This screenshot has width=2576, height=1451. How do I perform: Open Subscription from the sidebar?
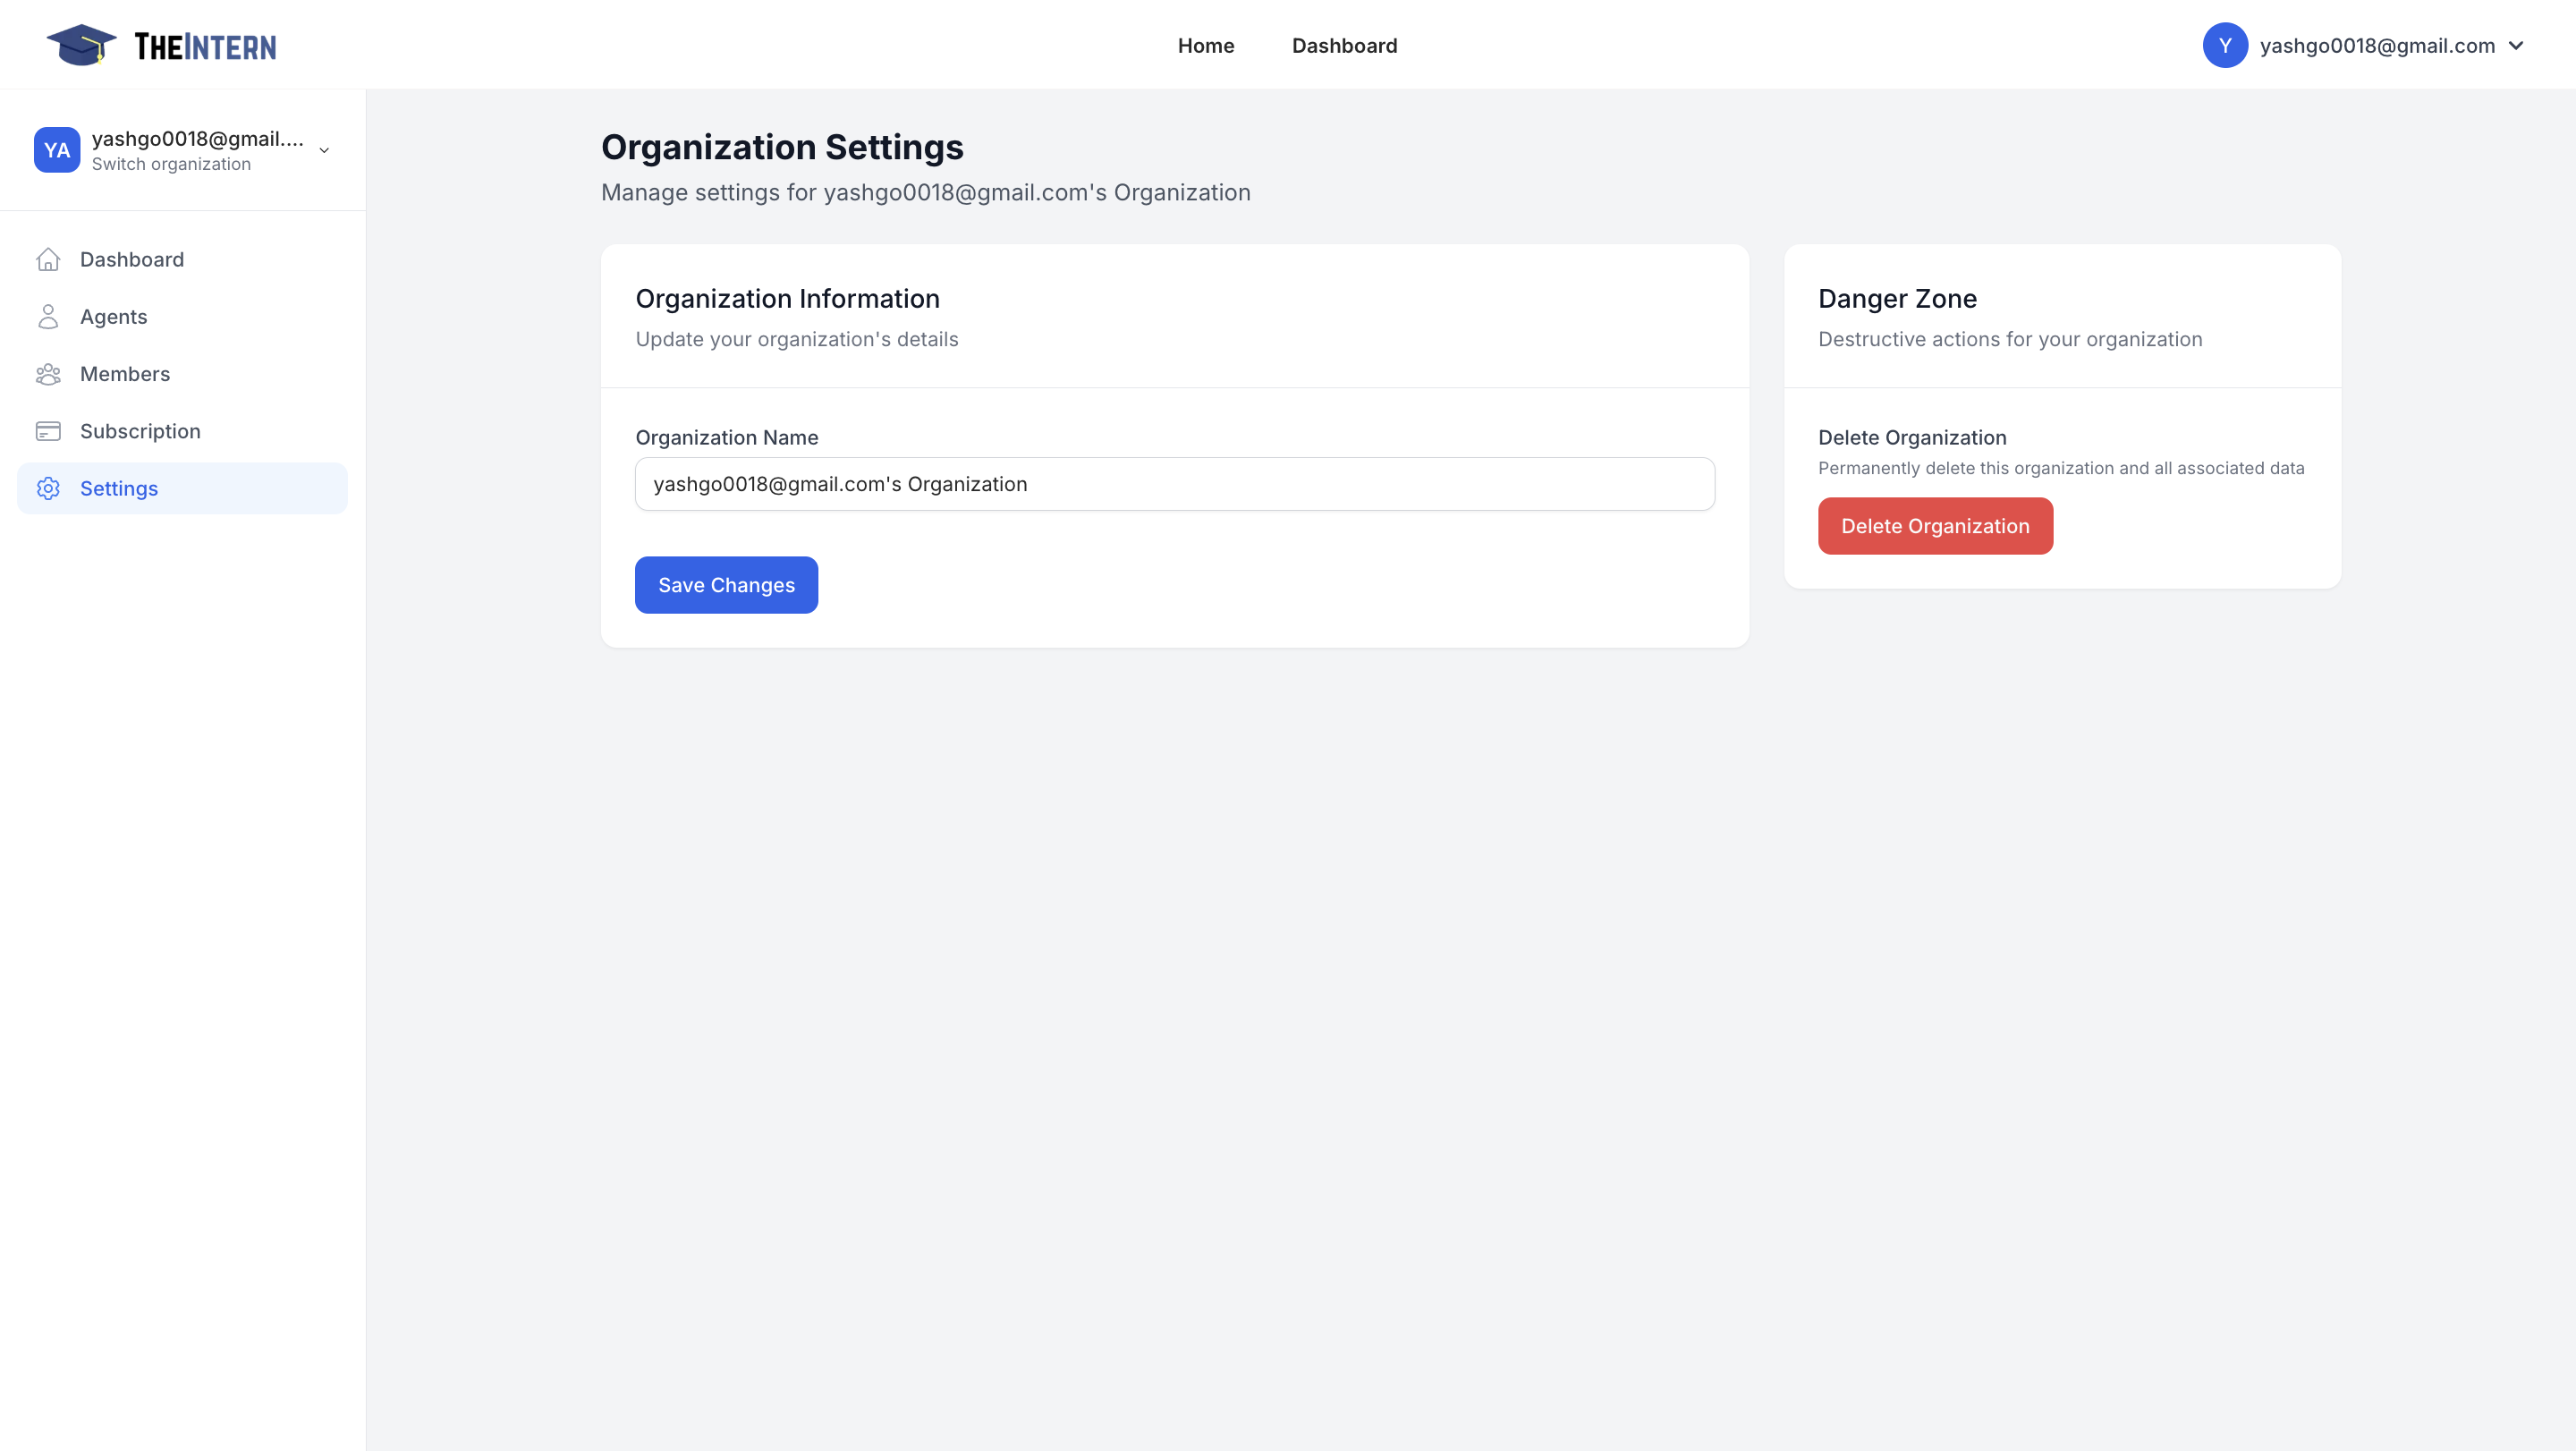tap(140, 430)
